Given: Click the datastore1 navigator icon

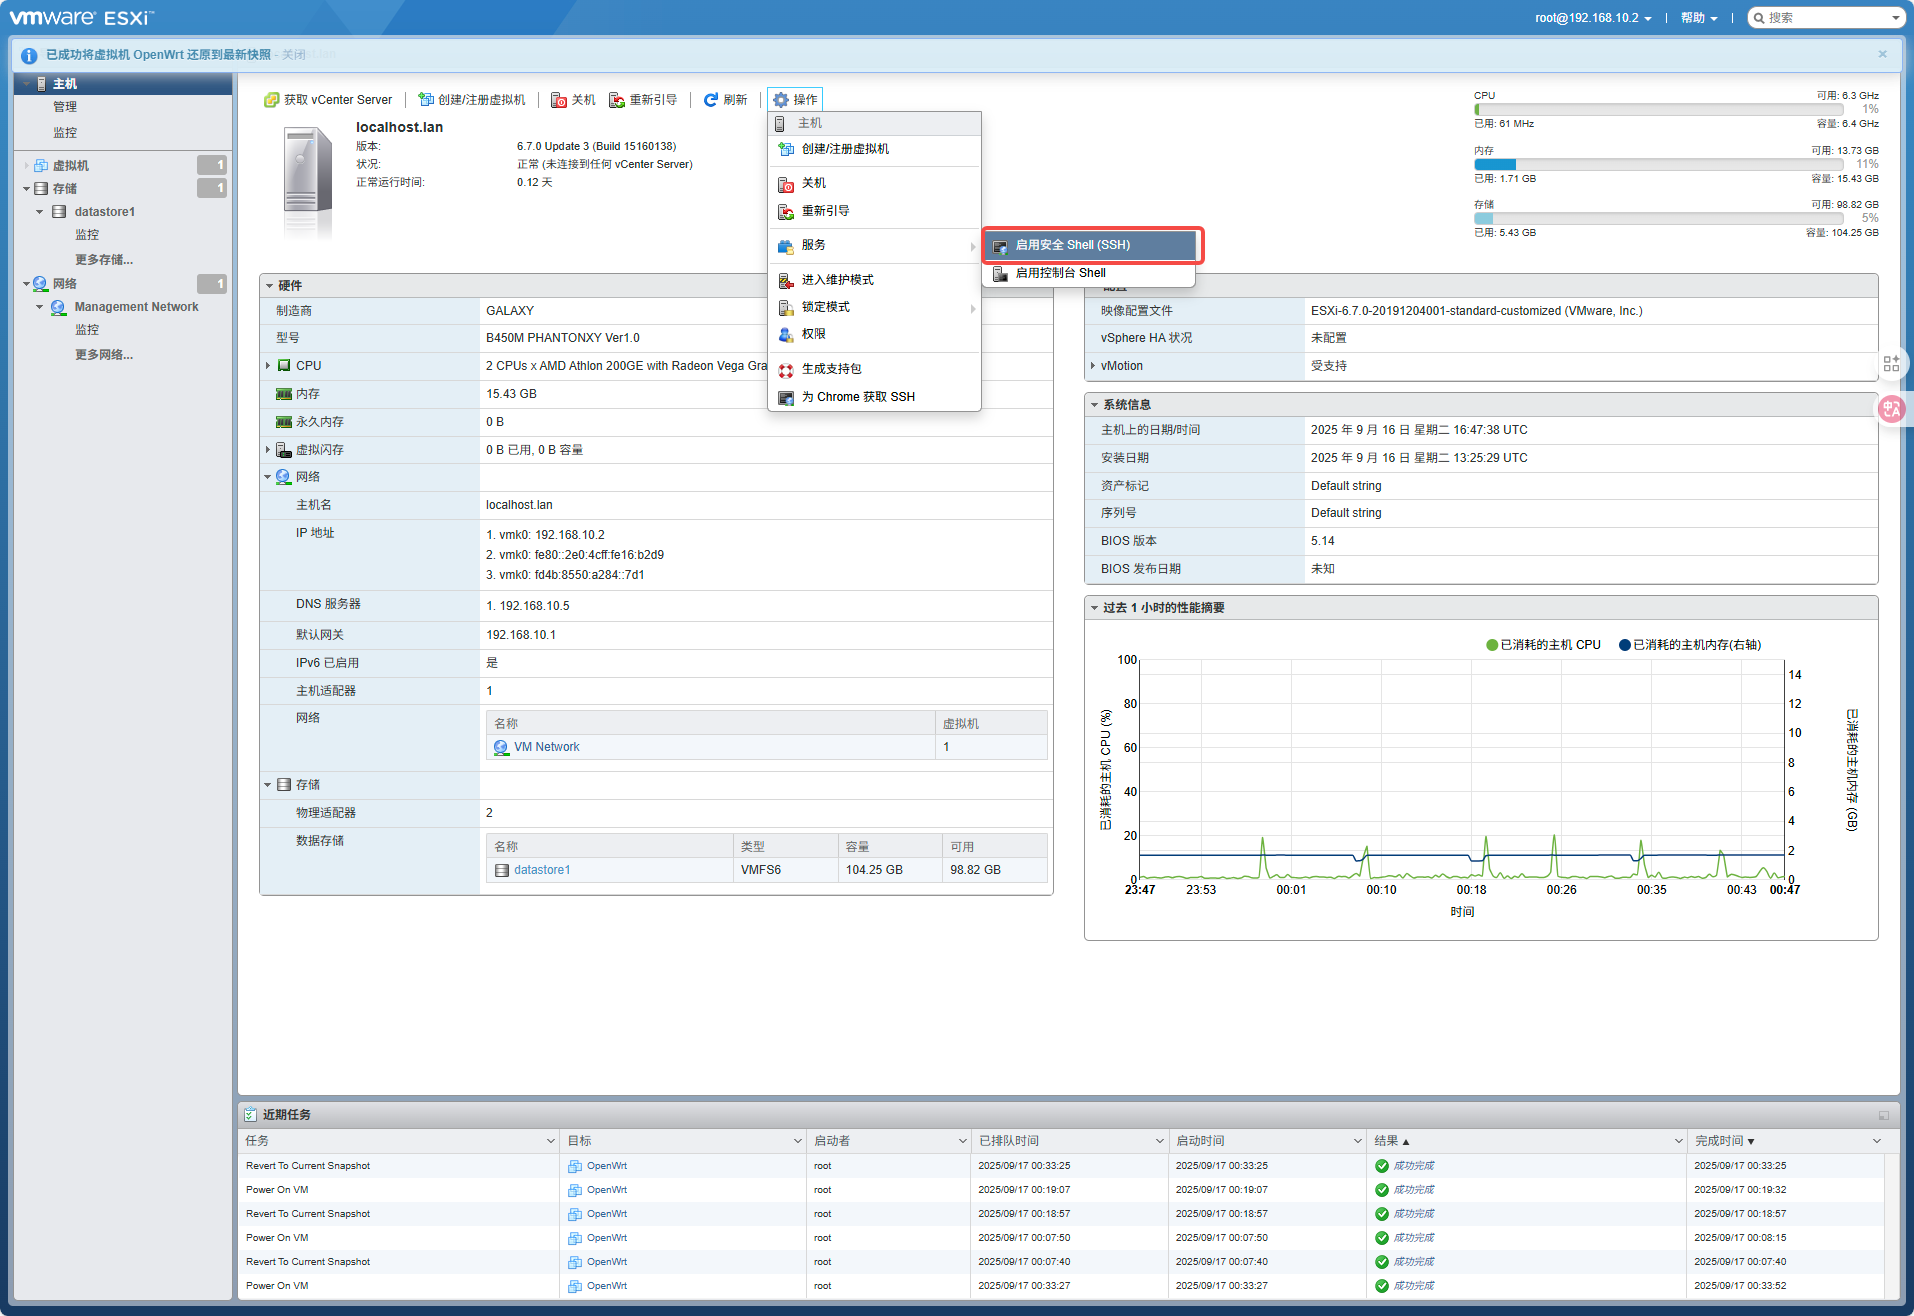Looking at the screenshot, I should pos(59,212).
